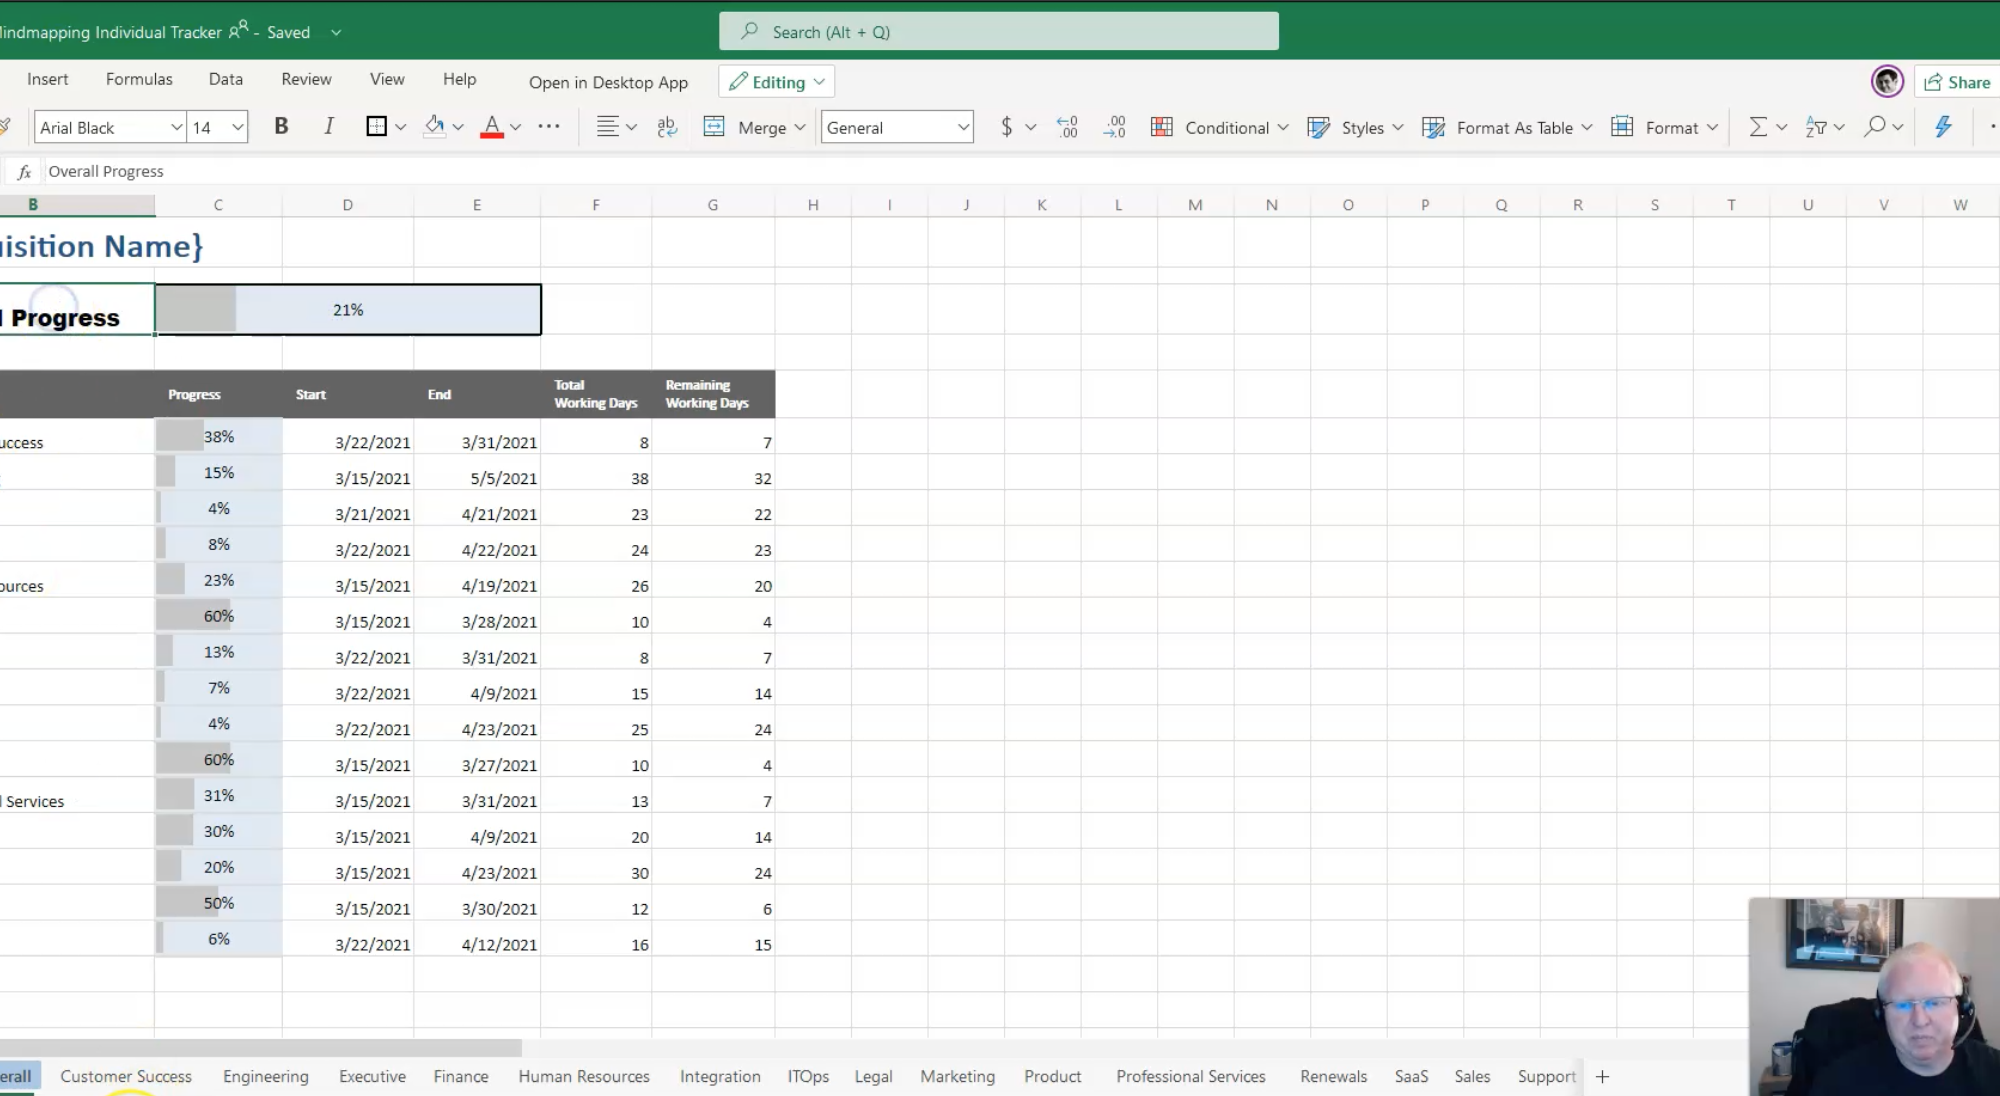Switch to Integration sheet
The image size is (2000, 1096).
[x=720, y=1076]
